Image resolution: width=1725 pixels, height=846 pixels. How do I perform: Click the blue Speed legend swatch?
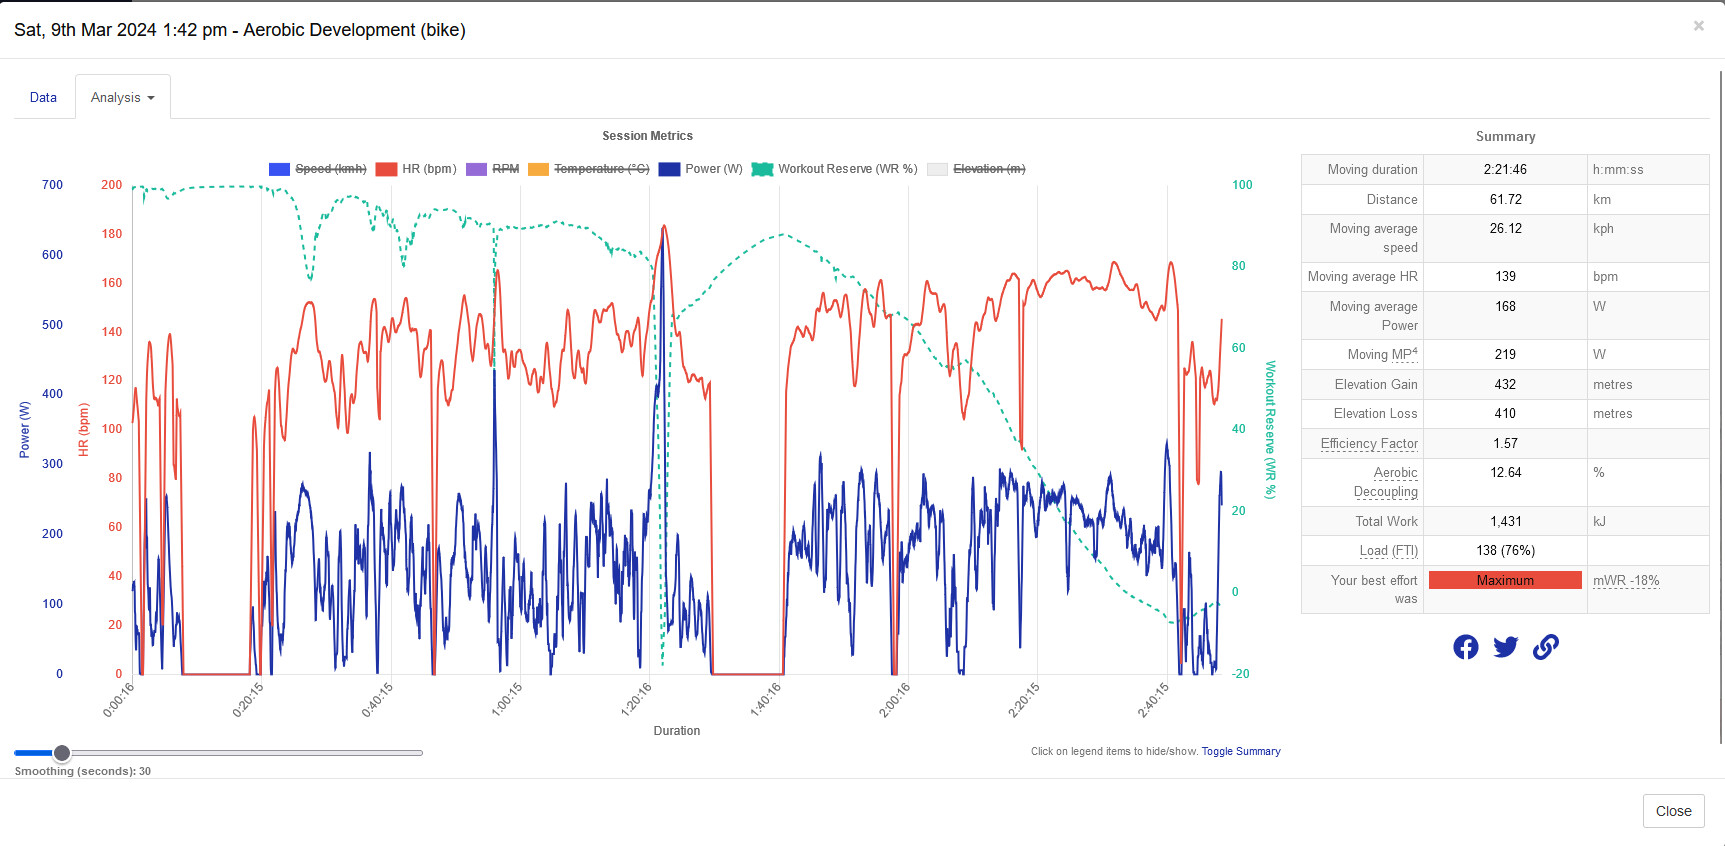[279, 169]
